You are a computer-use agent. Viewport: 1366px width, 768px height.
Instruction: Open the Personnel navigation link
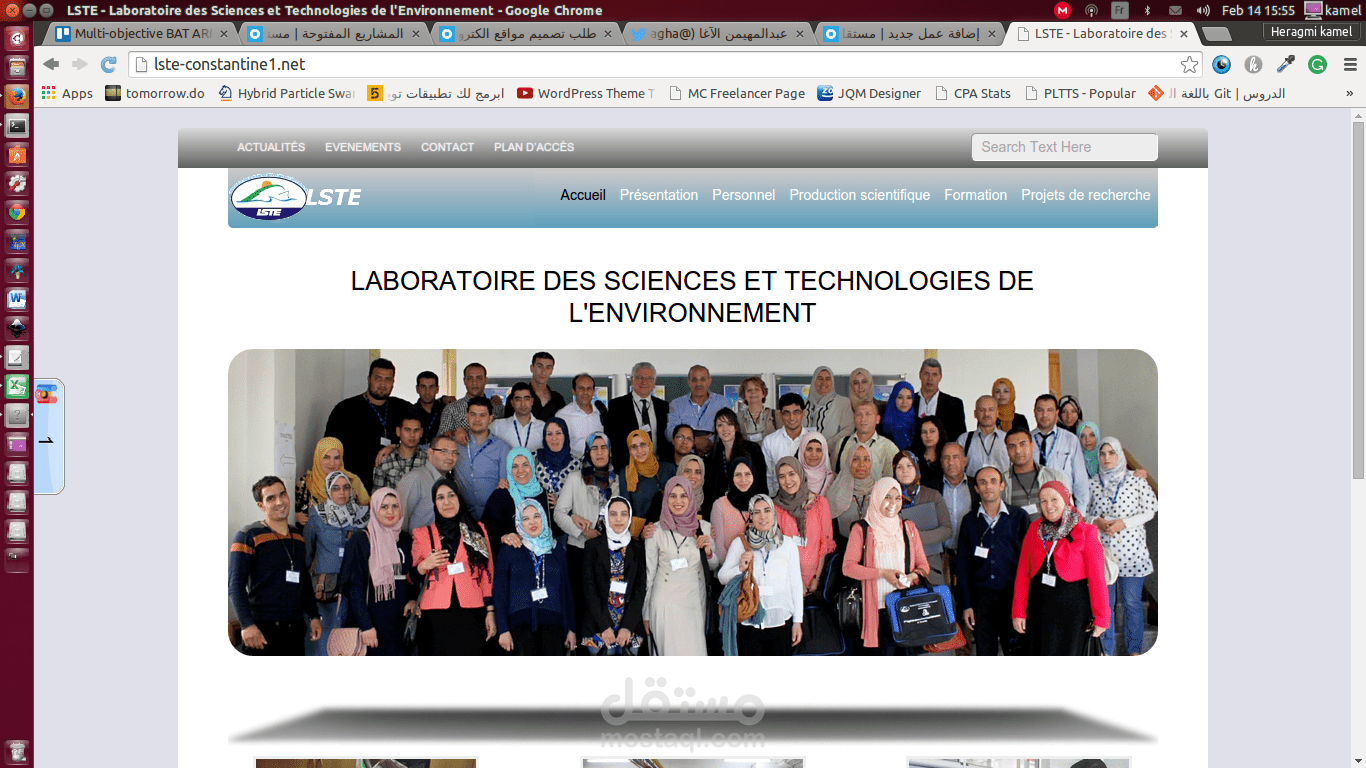click(744, 195)
